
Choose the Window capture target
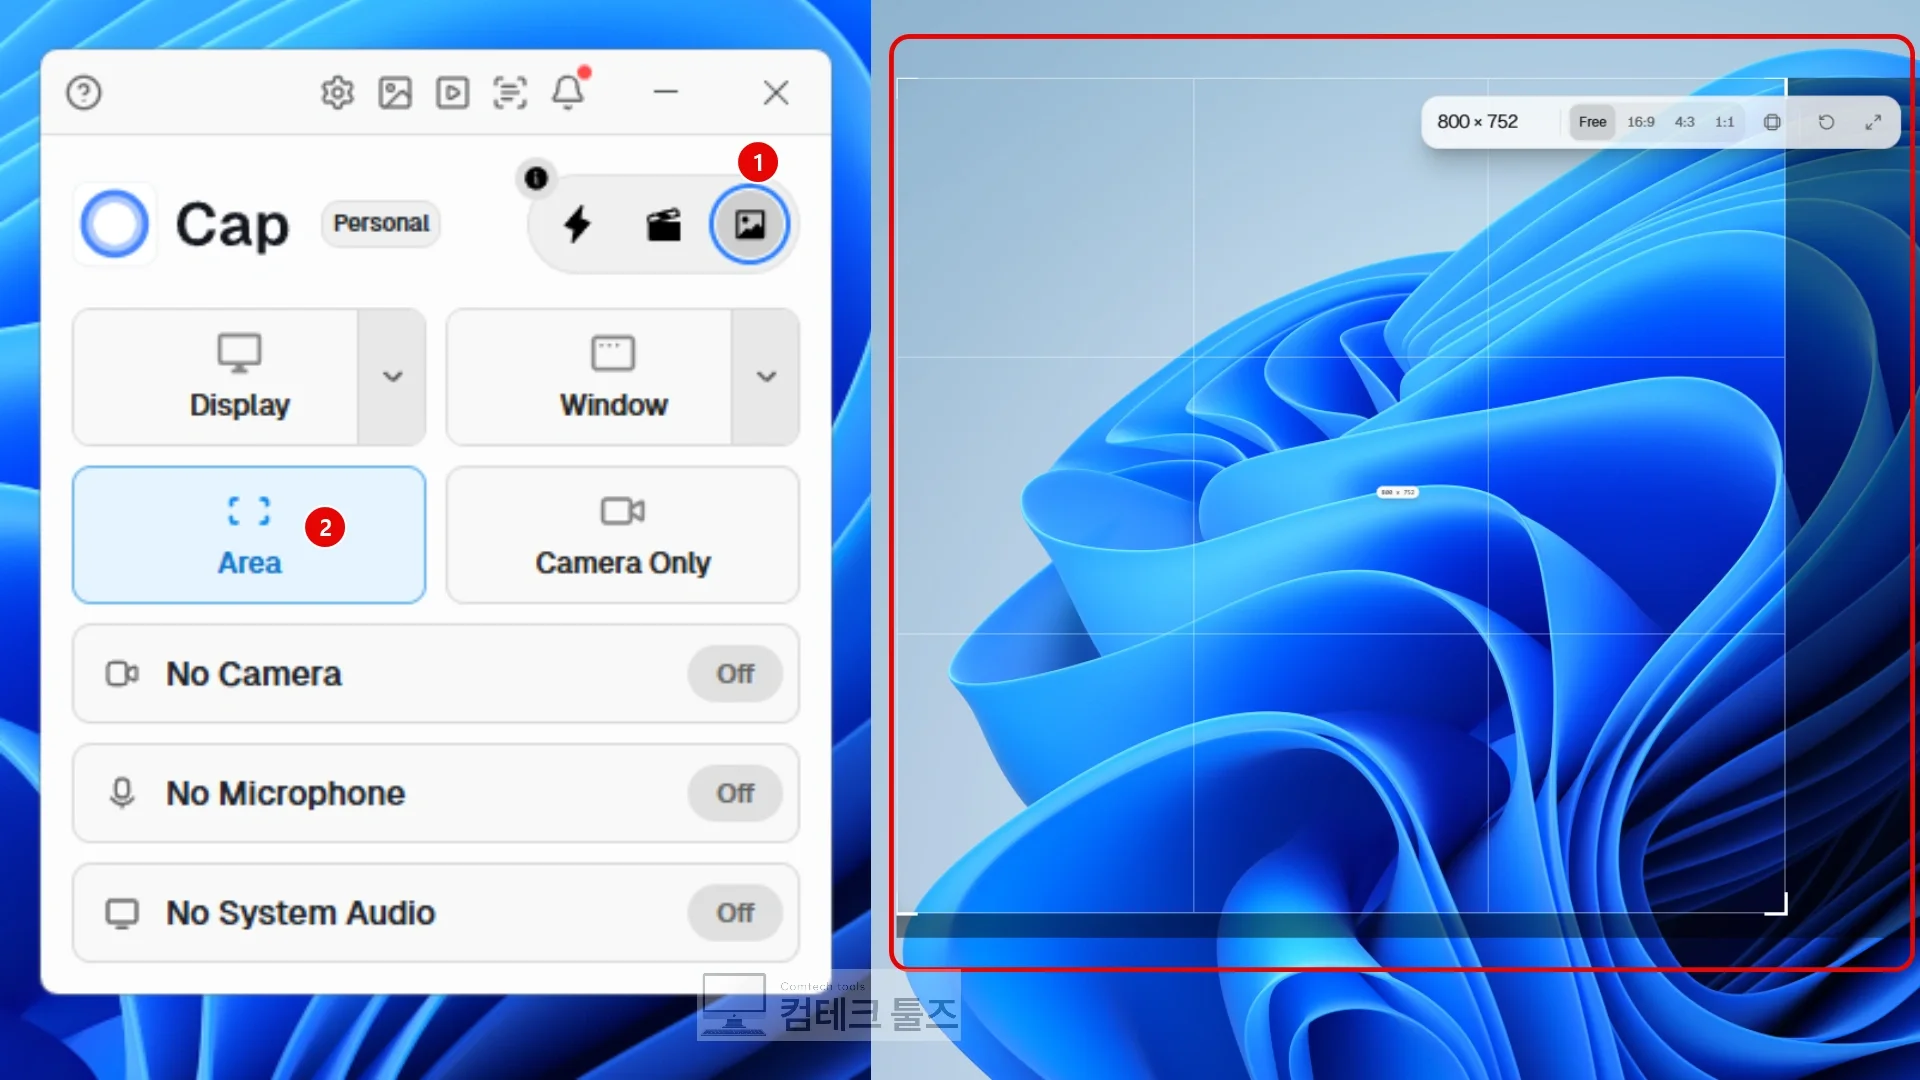pos(590,376)
